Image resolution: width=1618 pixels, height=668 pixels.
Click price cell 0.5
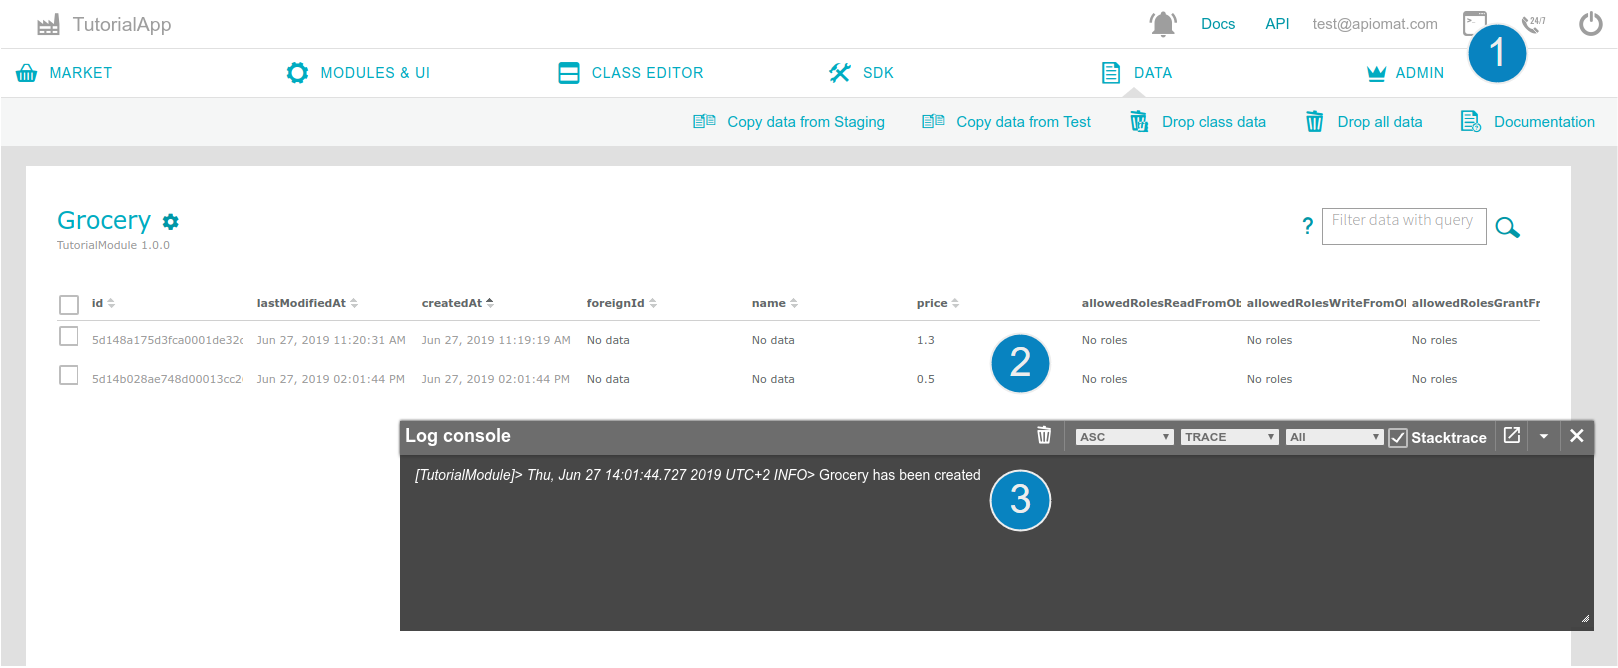coord(926,379)
